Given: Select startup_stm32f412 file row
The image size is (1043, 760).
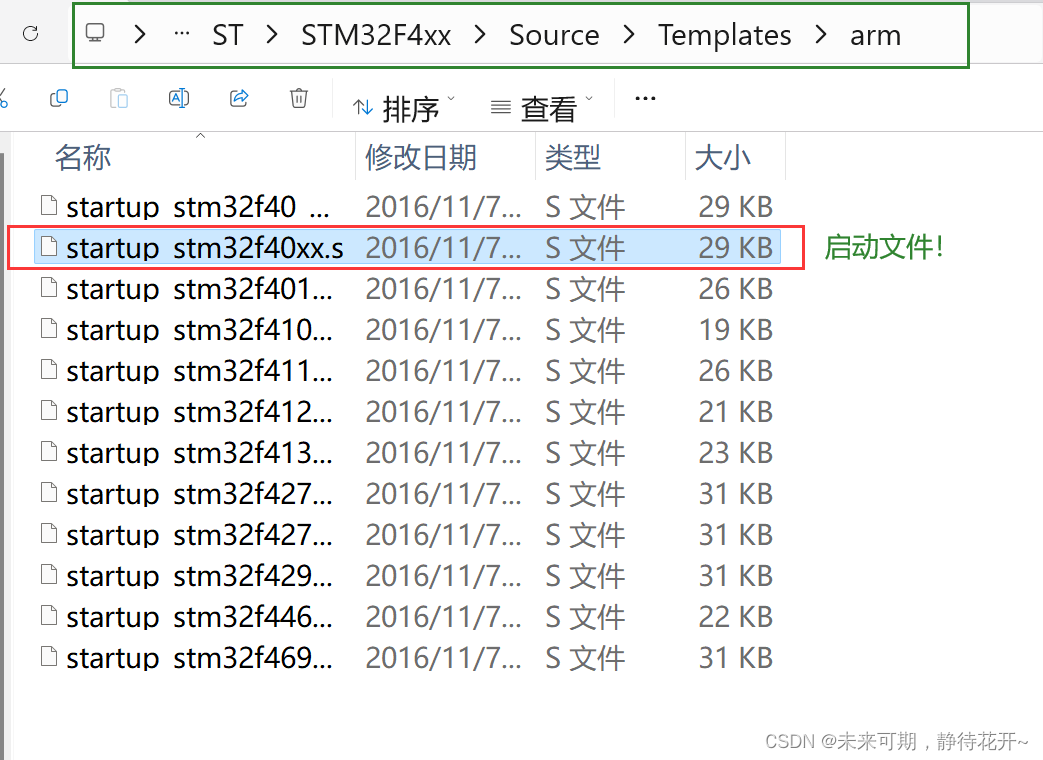Looking at the screenshot, I should 407,412.
